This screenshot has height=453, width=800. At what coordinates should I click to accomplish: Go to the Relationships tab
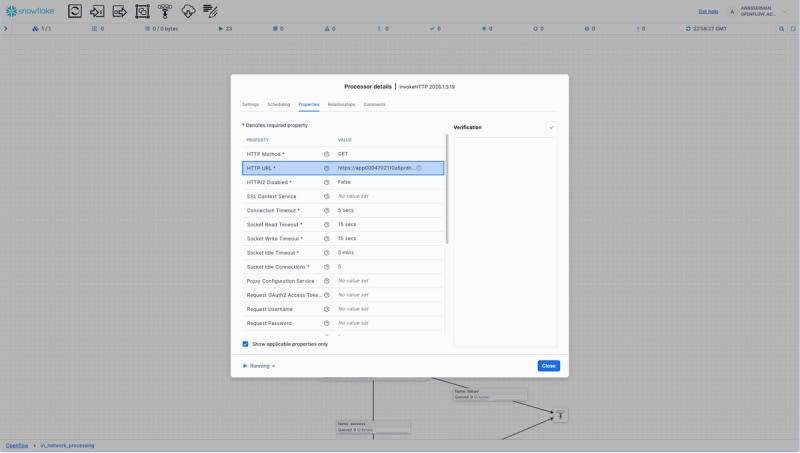tap(341, 104)
